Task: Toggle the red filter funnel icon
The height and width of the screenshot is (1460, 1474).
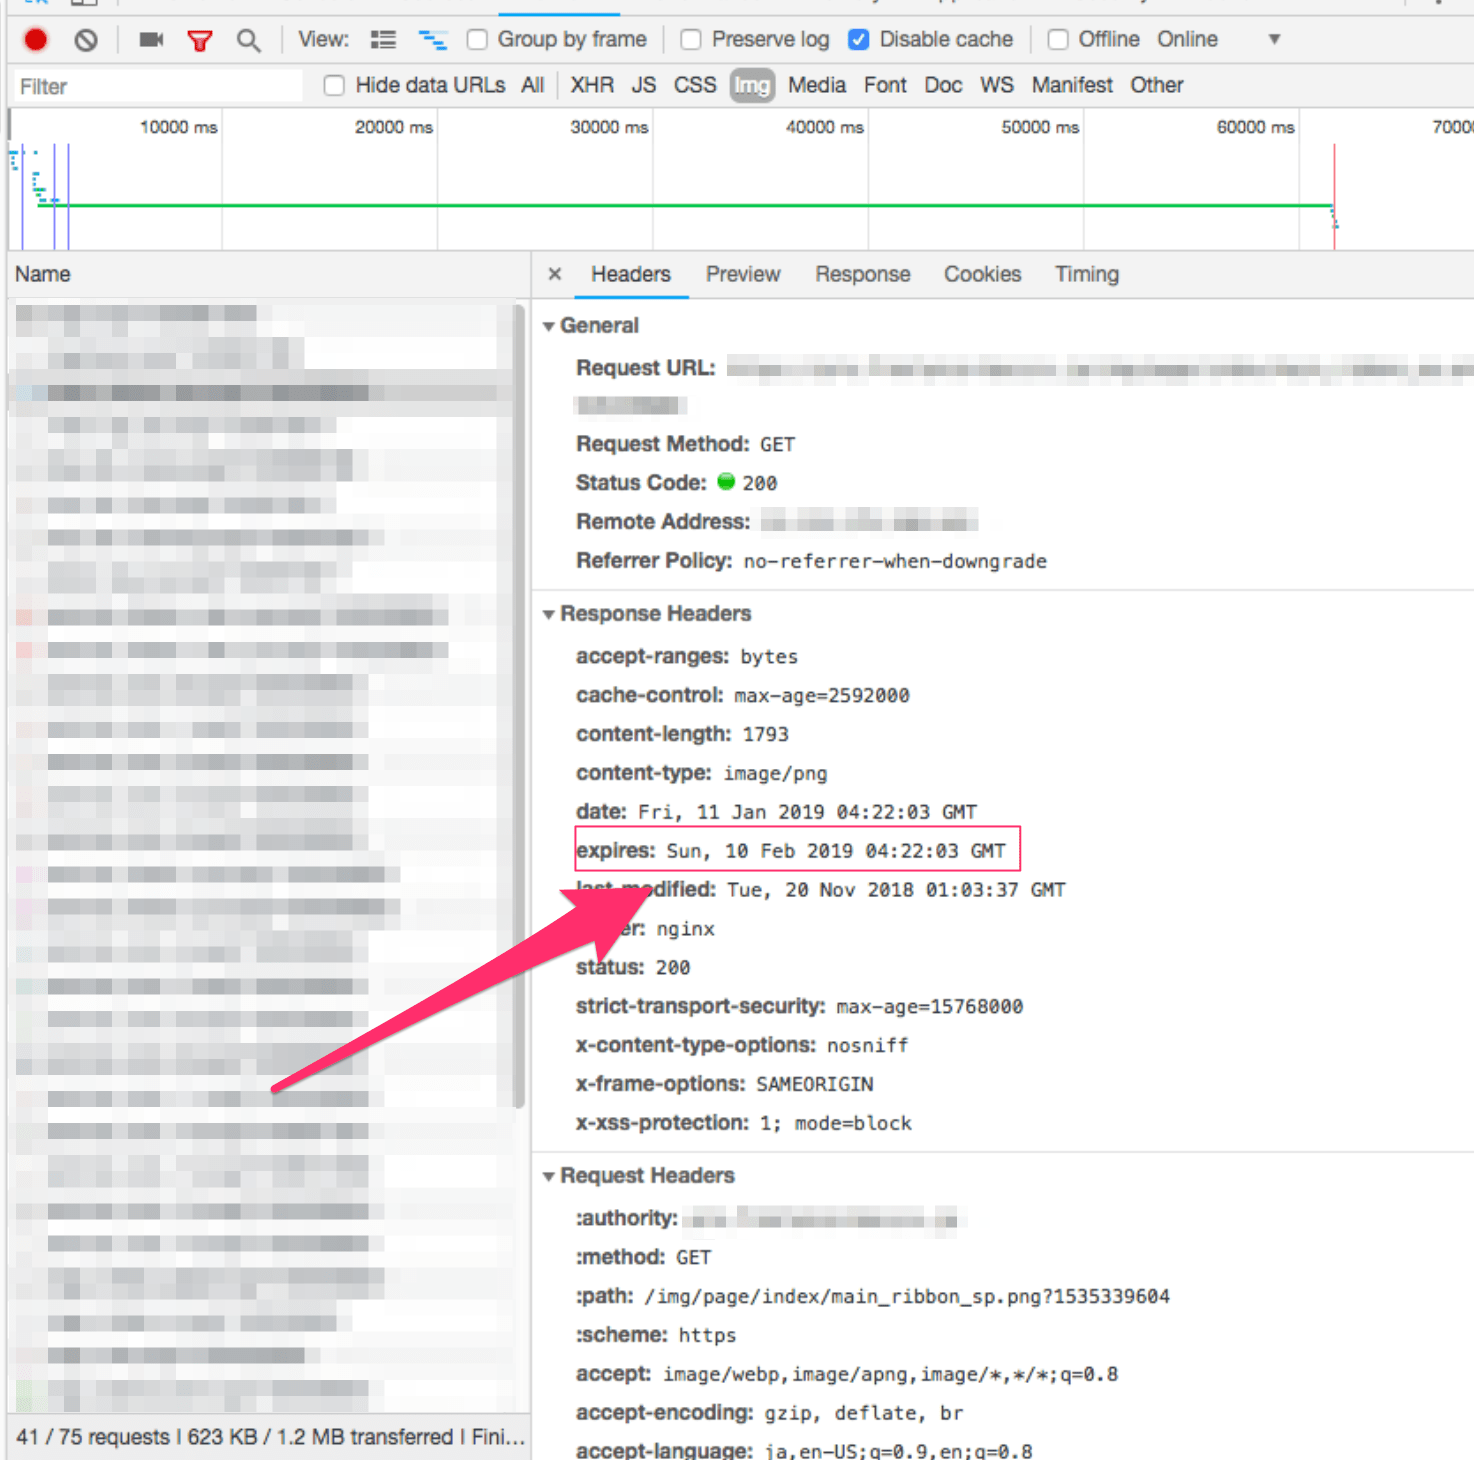Action: click(200, 40)
